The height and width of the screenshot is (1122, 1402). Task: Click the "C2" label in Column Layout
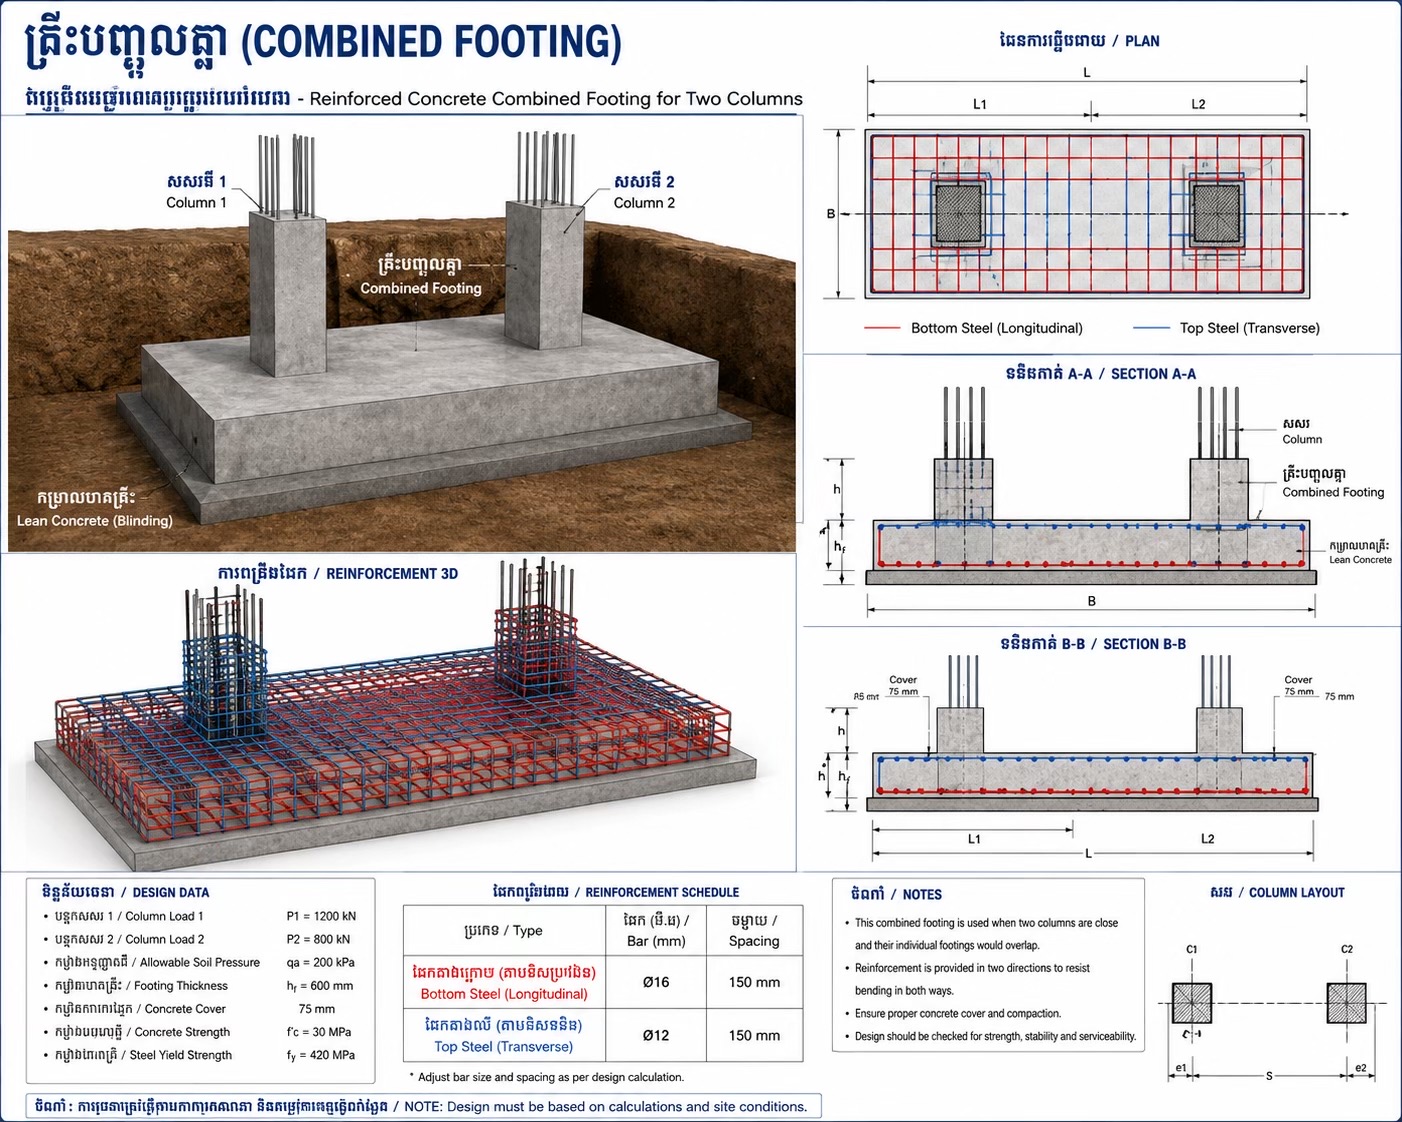point(1347,949)
